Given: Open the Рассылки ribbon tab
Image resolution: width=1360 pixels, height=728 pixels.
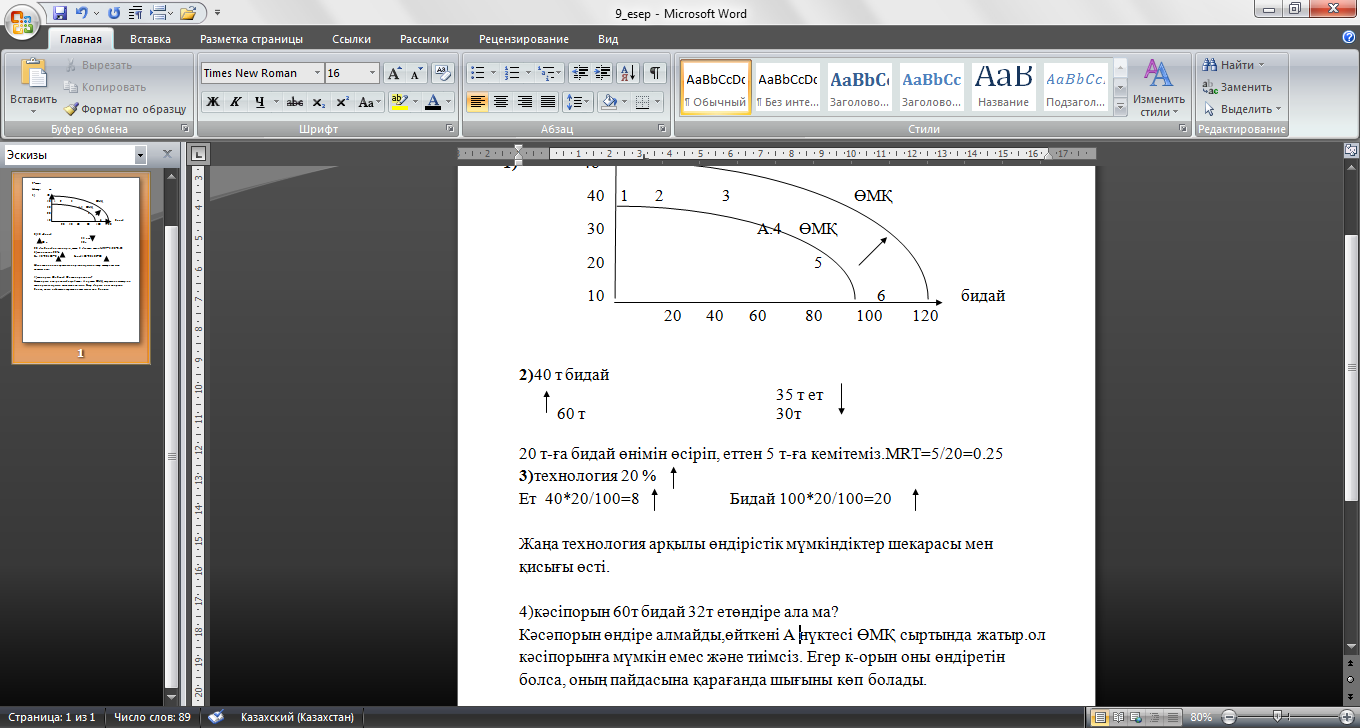Looking at the screenshot, I should click(424, 39).
